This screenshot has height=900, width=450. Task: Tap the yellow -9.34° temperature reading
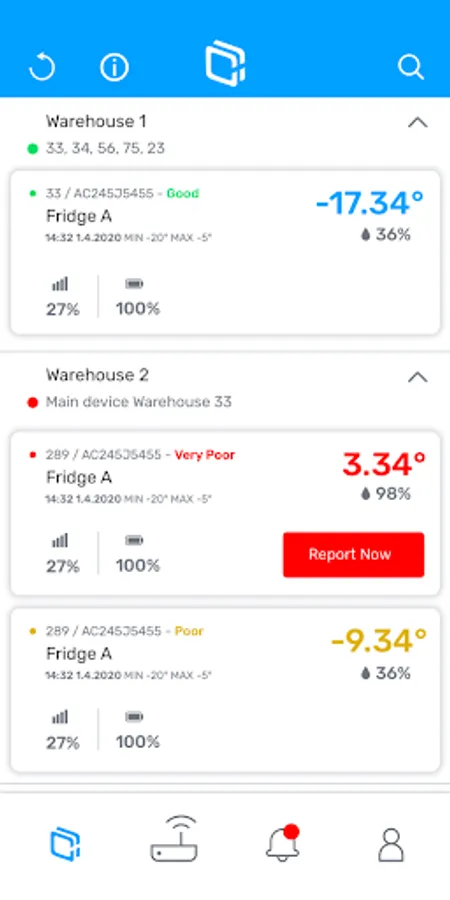[x=379, y=641]
